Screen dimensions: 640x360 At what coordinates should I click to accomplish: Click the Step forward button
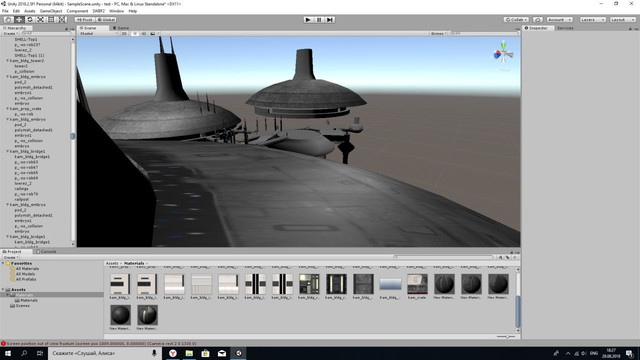[x=330, y=20]
